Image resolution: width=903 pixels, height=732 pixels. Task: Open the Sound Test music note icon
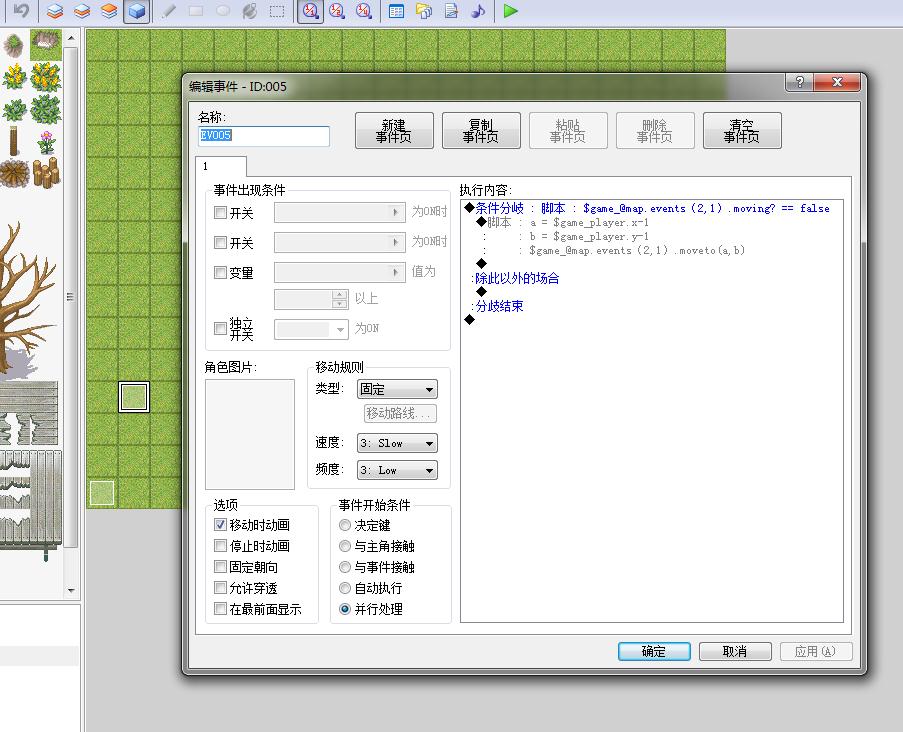478,10
